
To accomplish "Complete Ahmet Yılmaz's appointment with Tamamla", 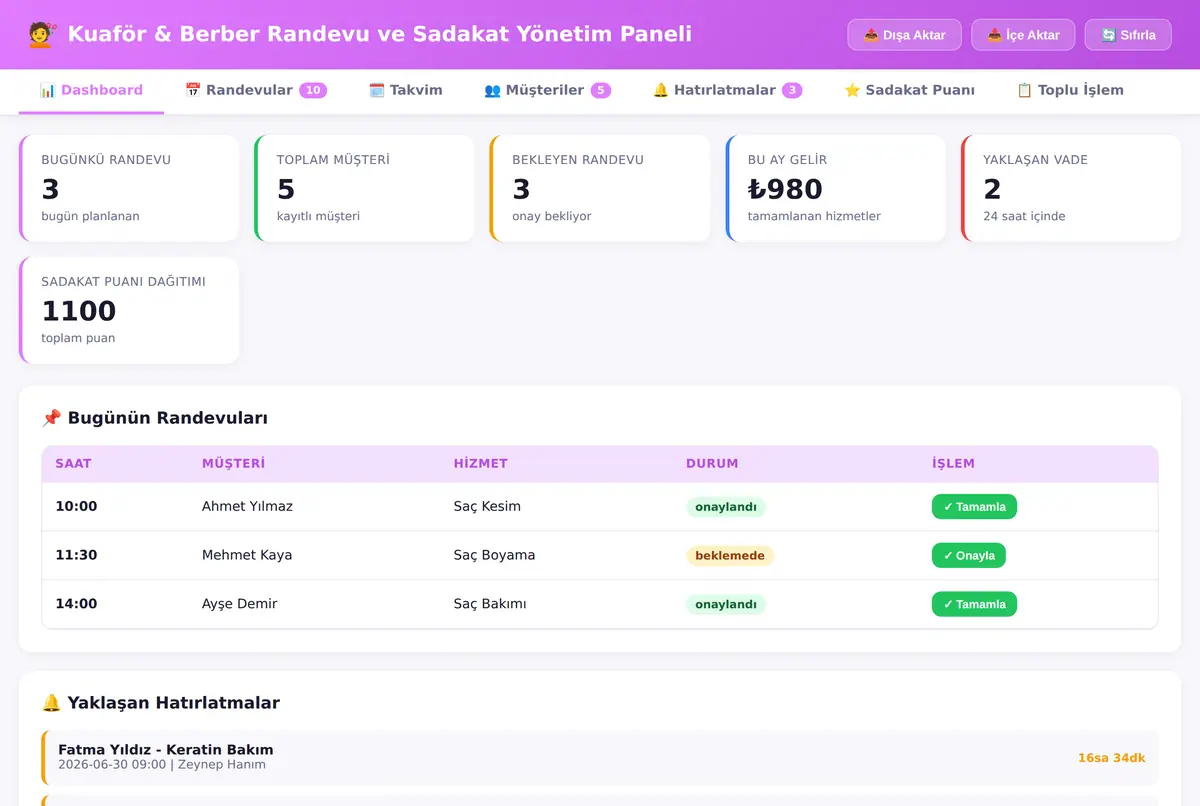I will tap(974, 507).
